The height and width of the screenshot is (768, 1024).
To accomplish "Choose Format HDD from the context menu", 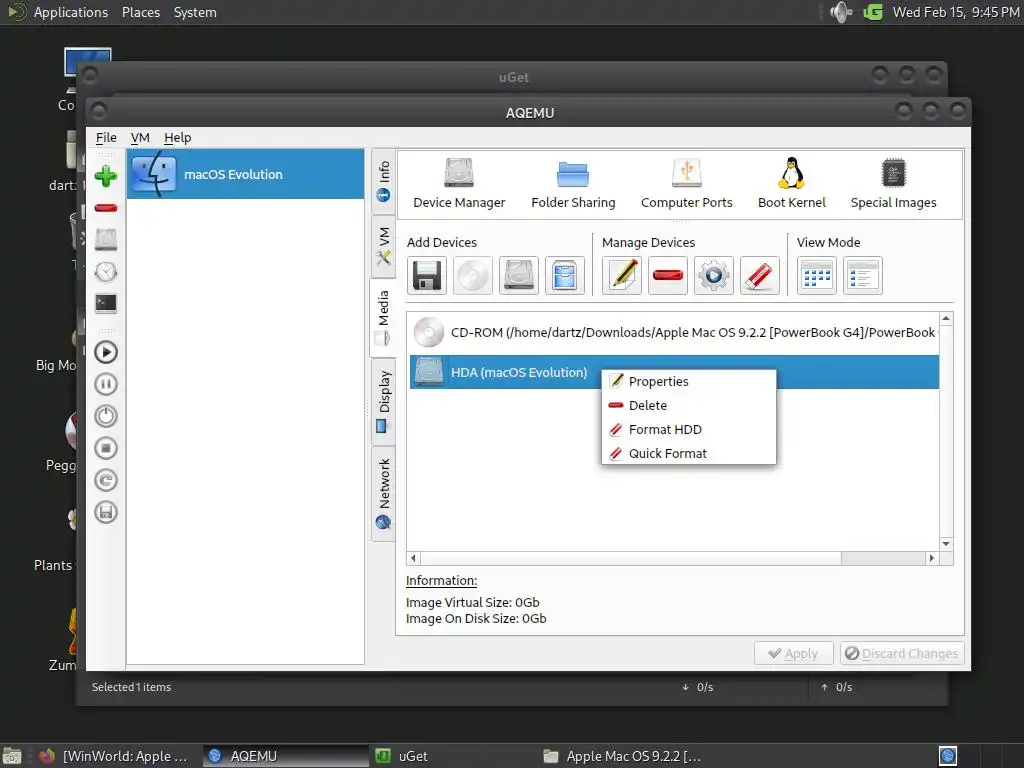I will click(x=689, y=430).
